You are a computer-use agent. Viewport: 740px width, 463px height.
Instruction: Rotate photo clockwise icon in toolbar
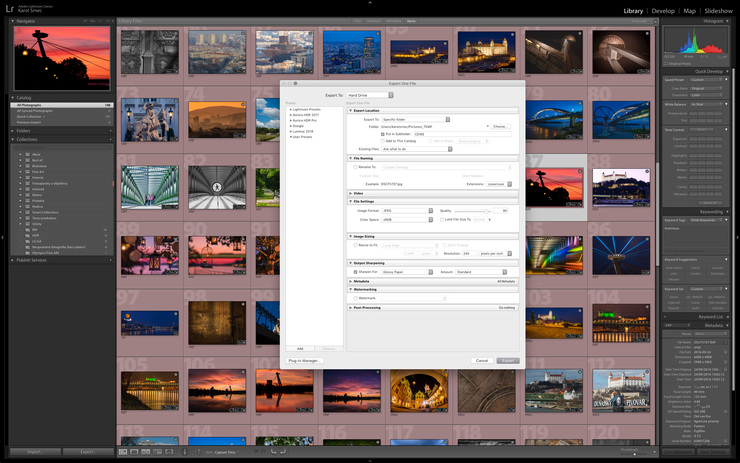[283, 452]
